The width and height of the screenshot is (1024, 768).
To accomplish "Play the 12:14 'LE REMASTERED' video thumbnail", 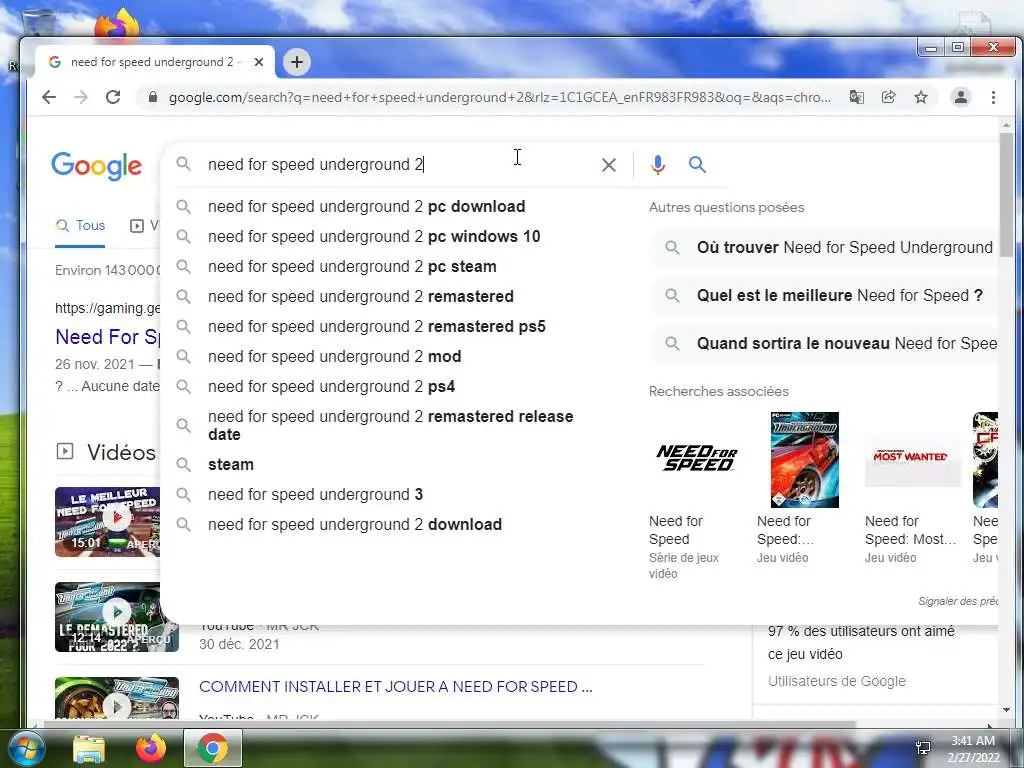I will (x=116, y=617).
